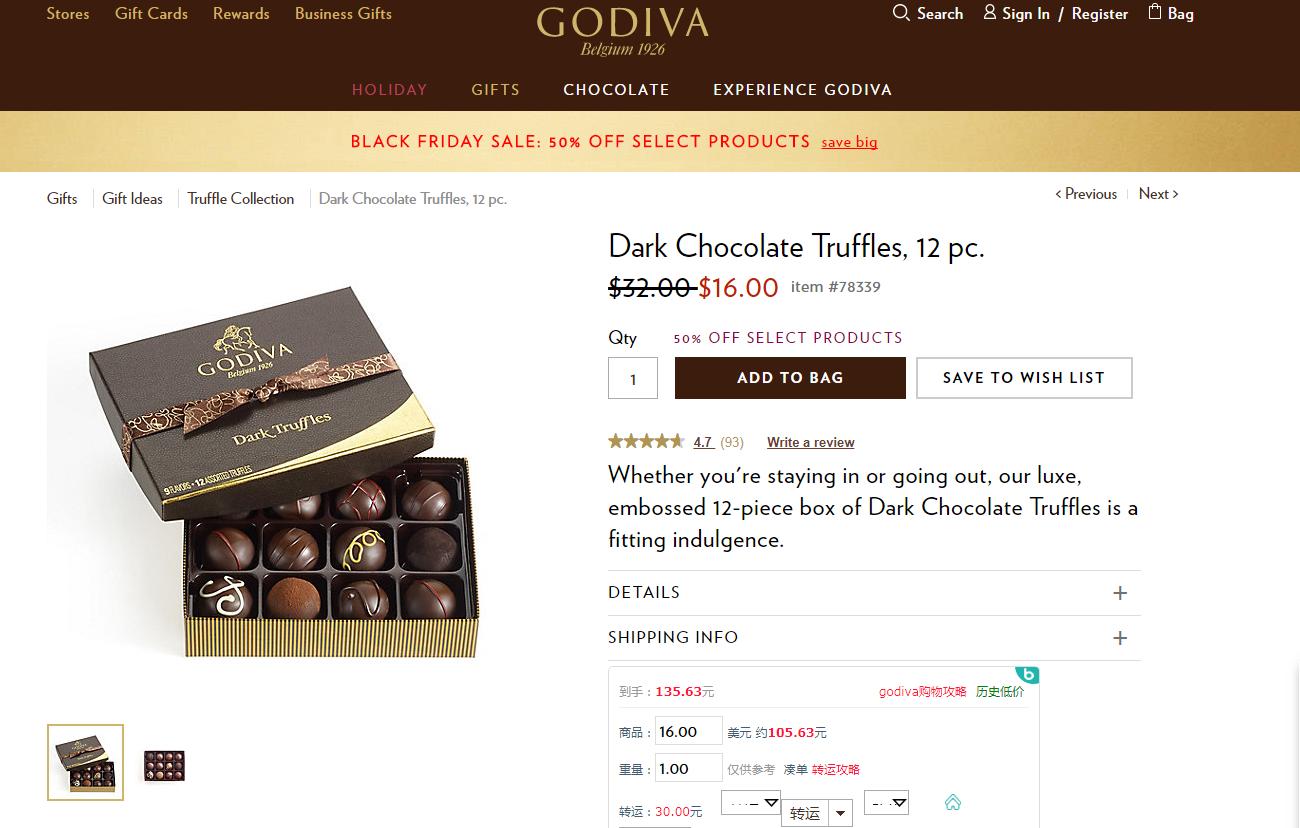This screenshot has width=1300, height=828.
Task: Click the Qty quantity input field
Action: click(633, 378)
